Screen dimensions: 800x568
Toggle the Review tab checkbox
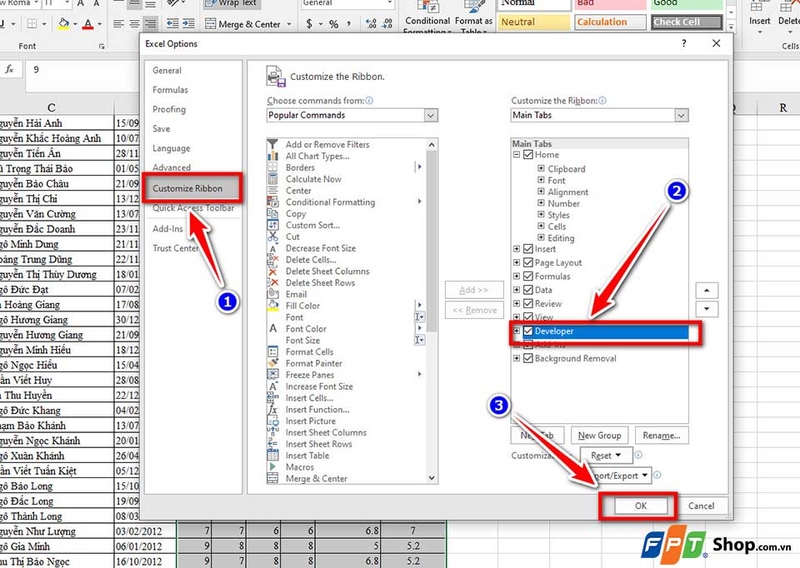[529, 304]
